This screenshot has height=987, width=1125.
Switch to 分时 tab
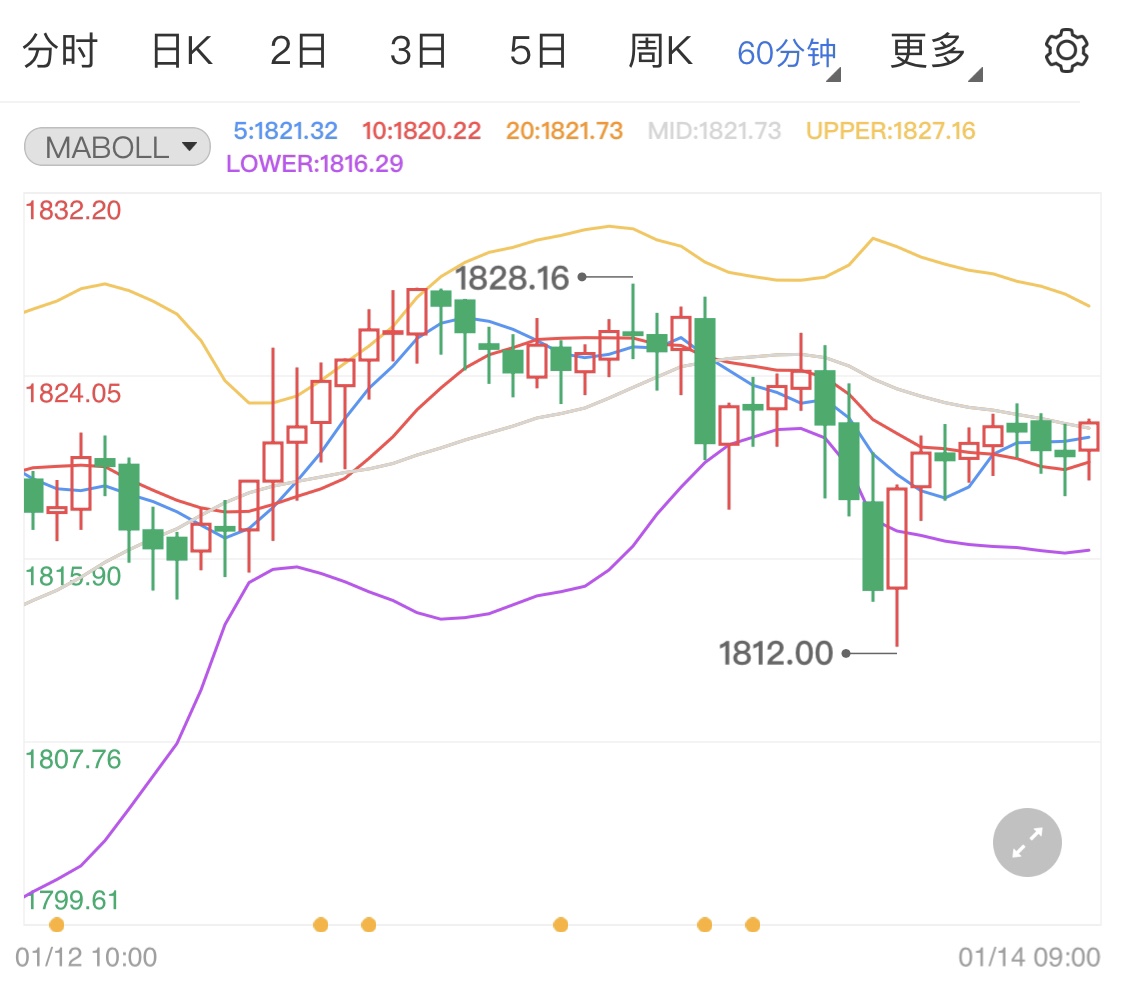[59, 51]
